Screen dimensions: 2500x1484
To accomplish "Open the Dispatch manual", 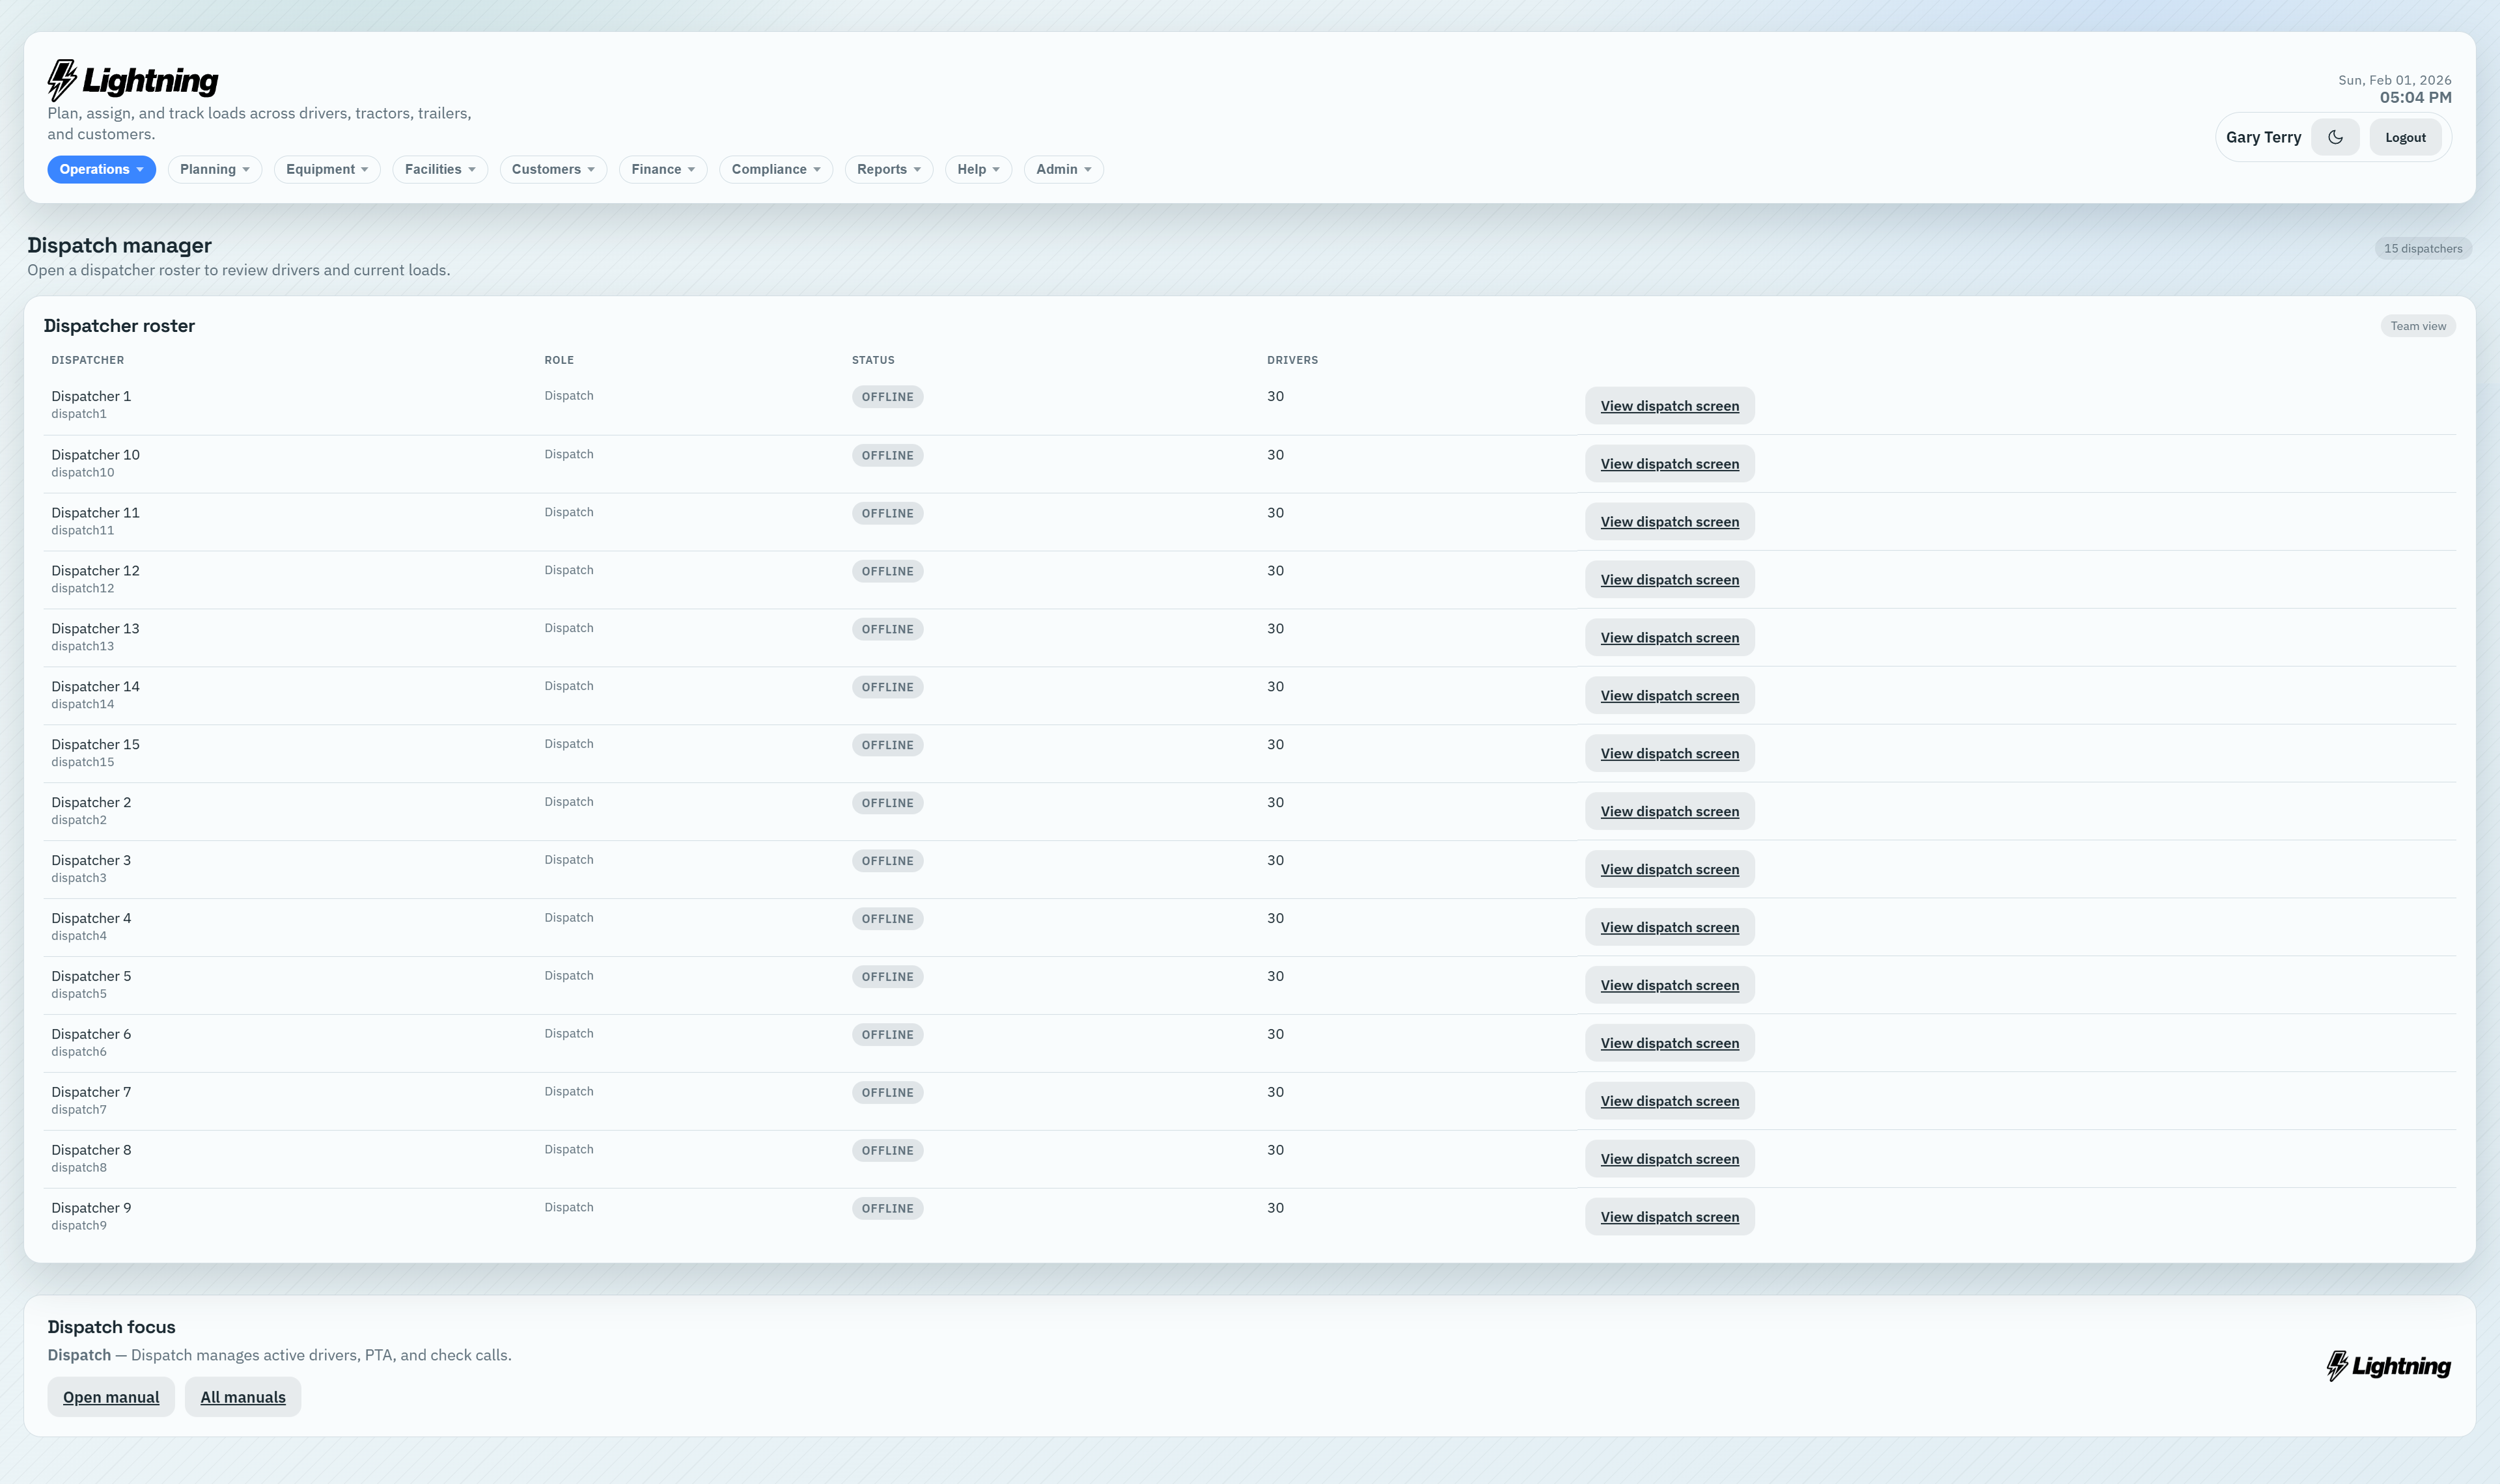I will (x=110, y=1396).
